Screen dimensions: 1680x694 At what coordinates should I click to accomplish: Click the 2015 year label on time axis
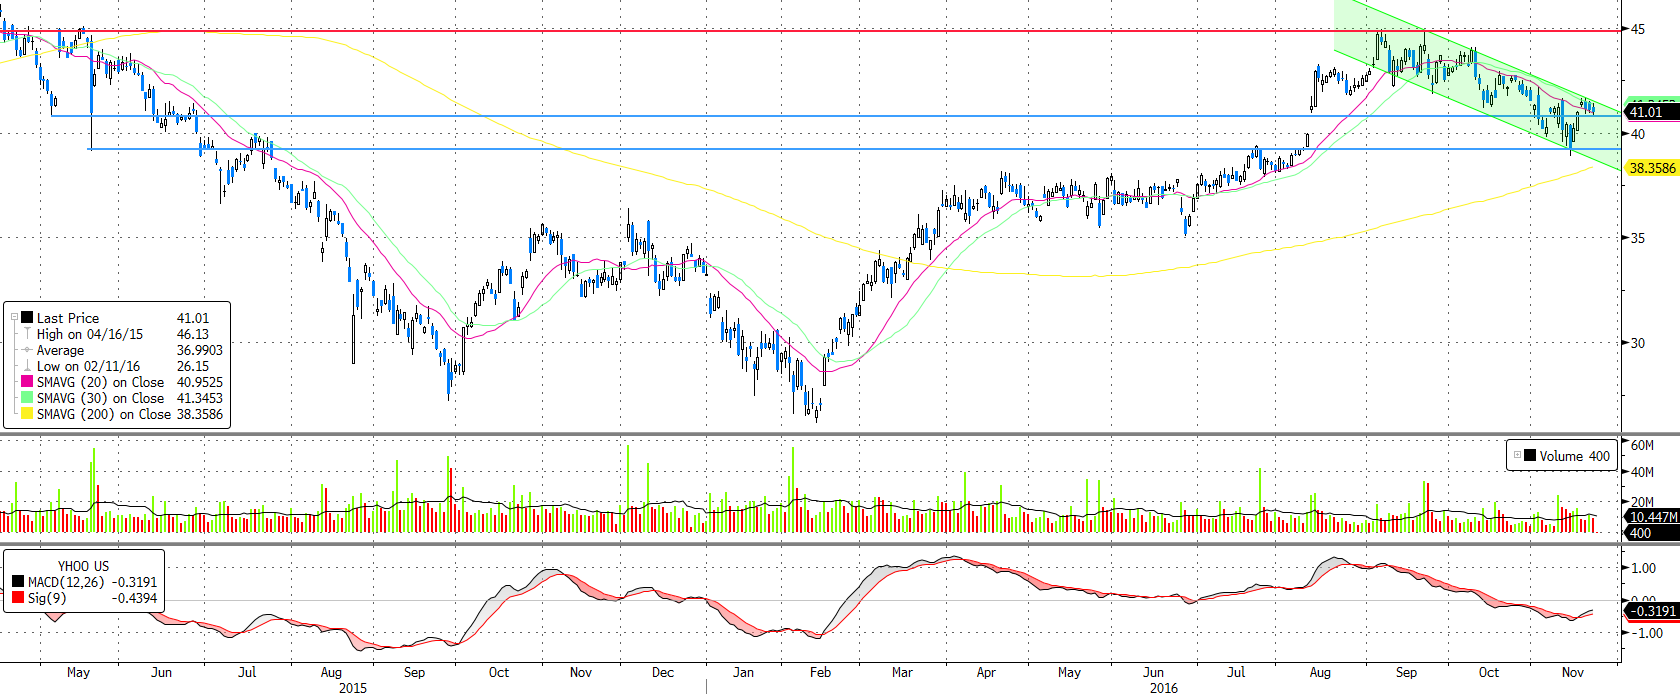353,688
